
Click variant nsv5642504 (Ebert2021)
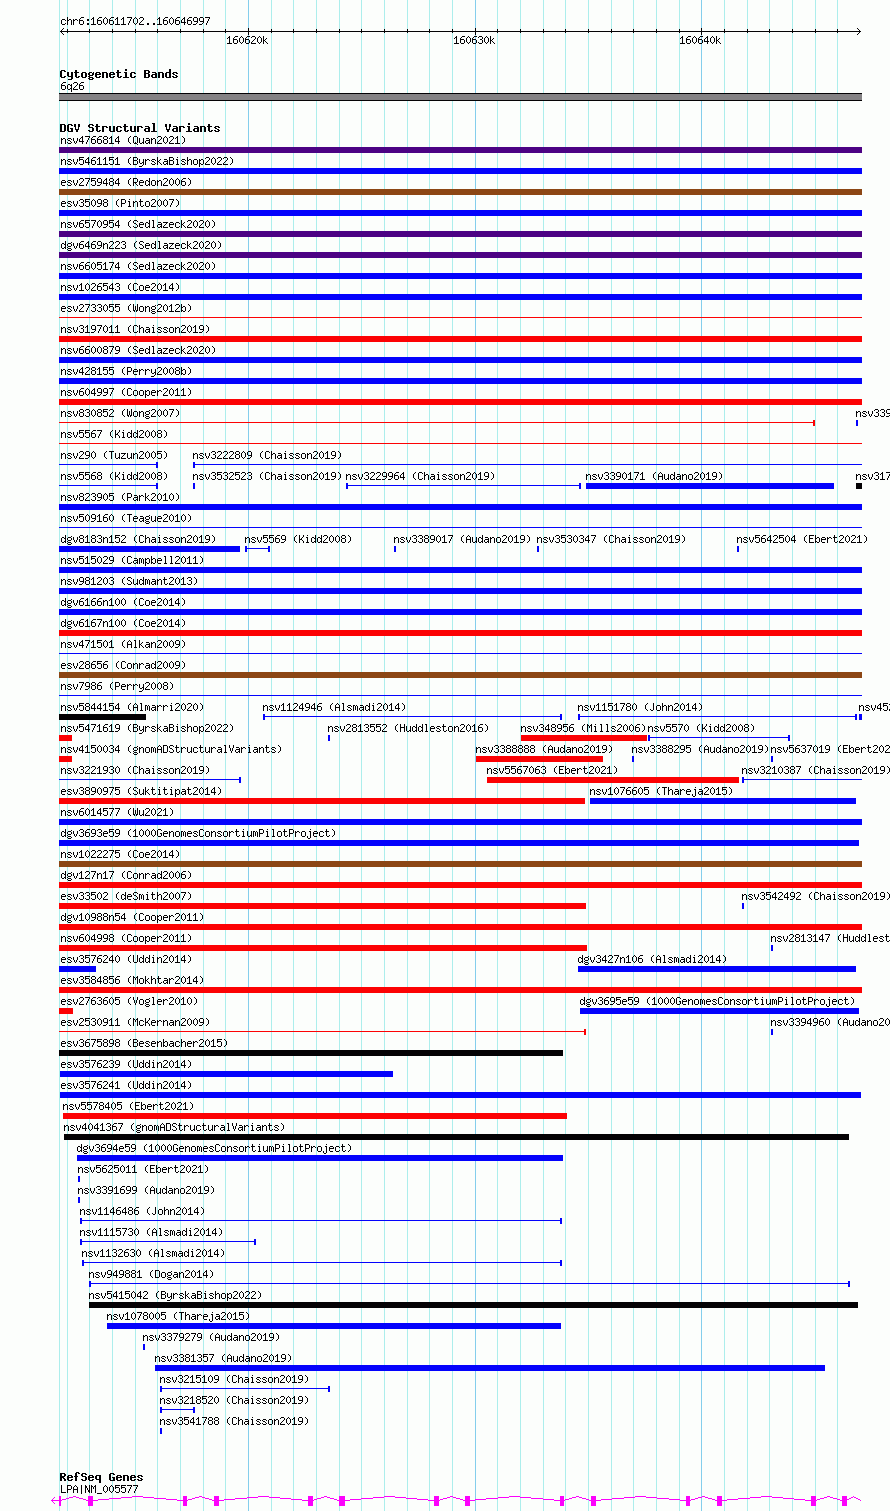(802, 539)
